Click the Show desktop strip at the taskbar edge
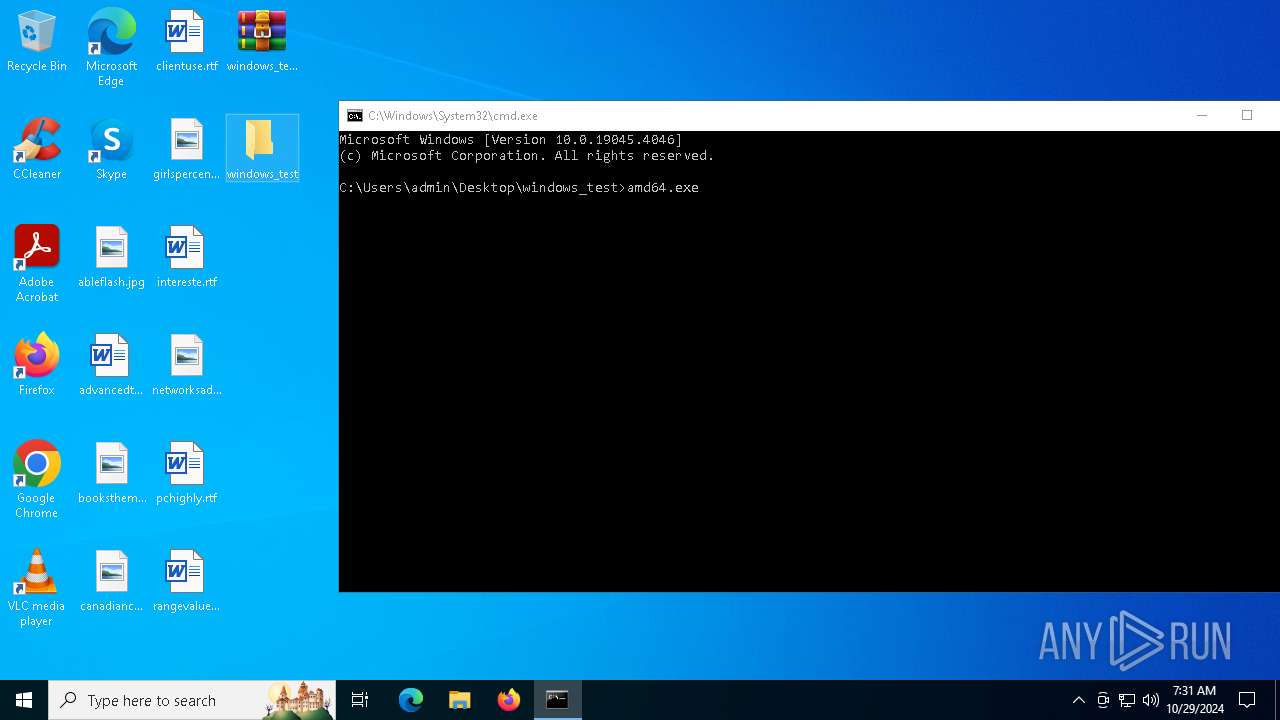Screen dimensions: 1280x720 (x=1277, y=700)
